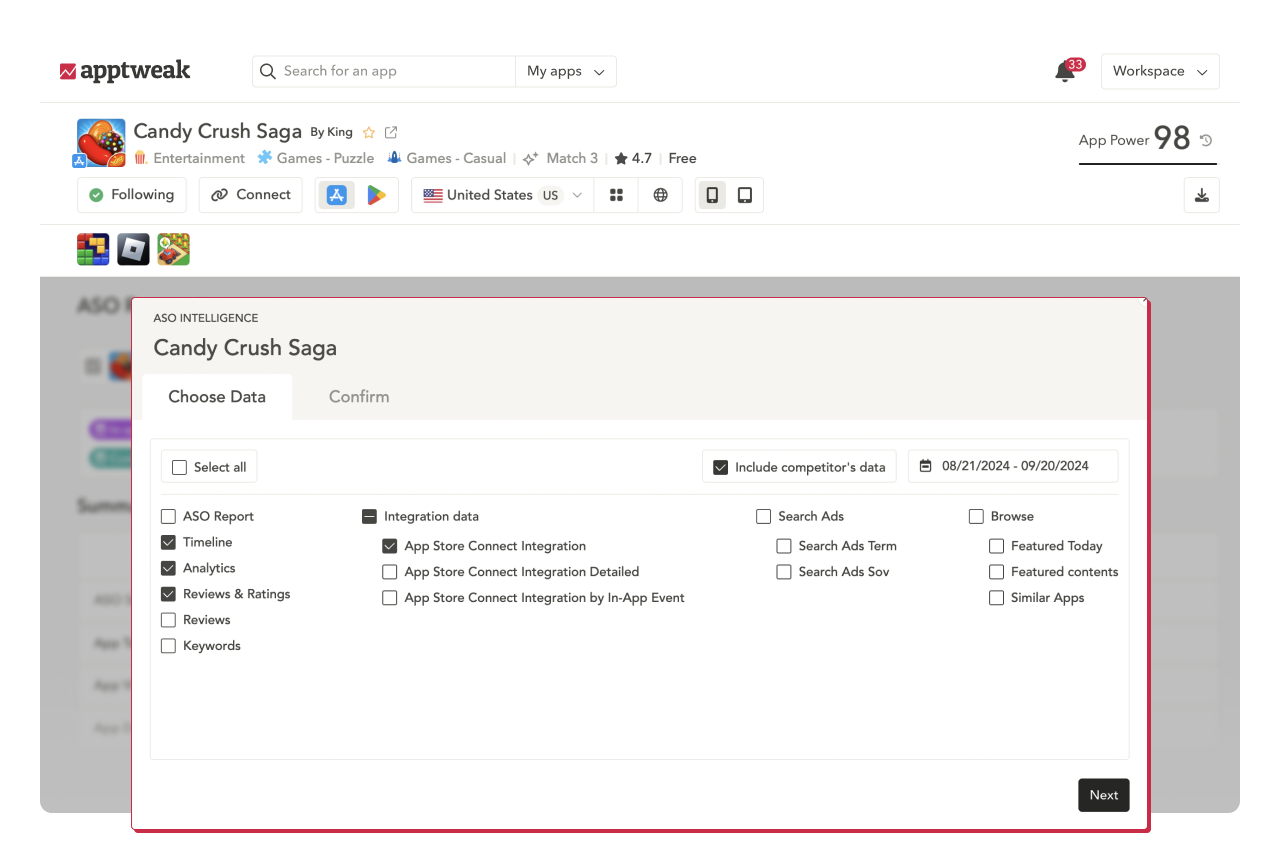Open the United States country dropdown
The height and width of the screenshot is (853, 1280).
click(502, 195)
